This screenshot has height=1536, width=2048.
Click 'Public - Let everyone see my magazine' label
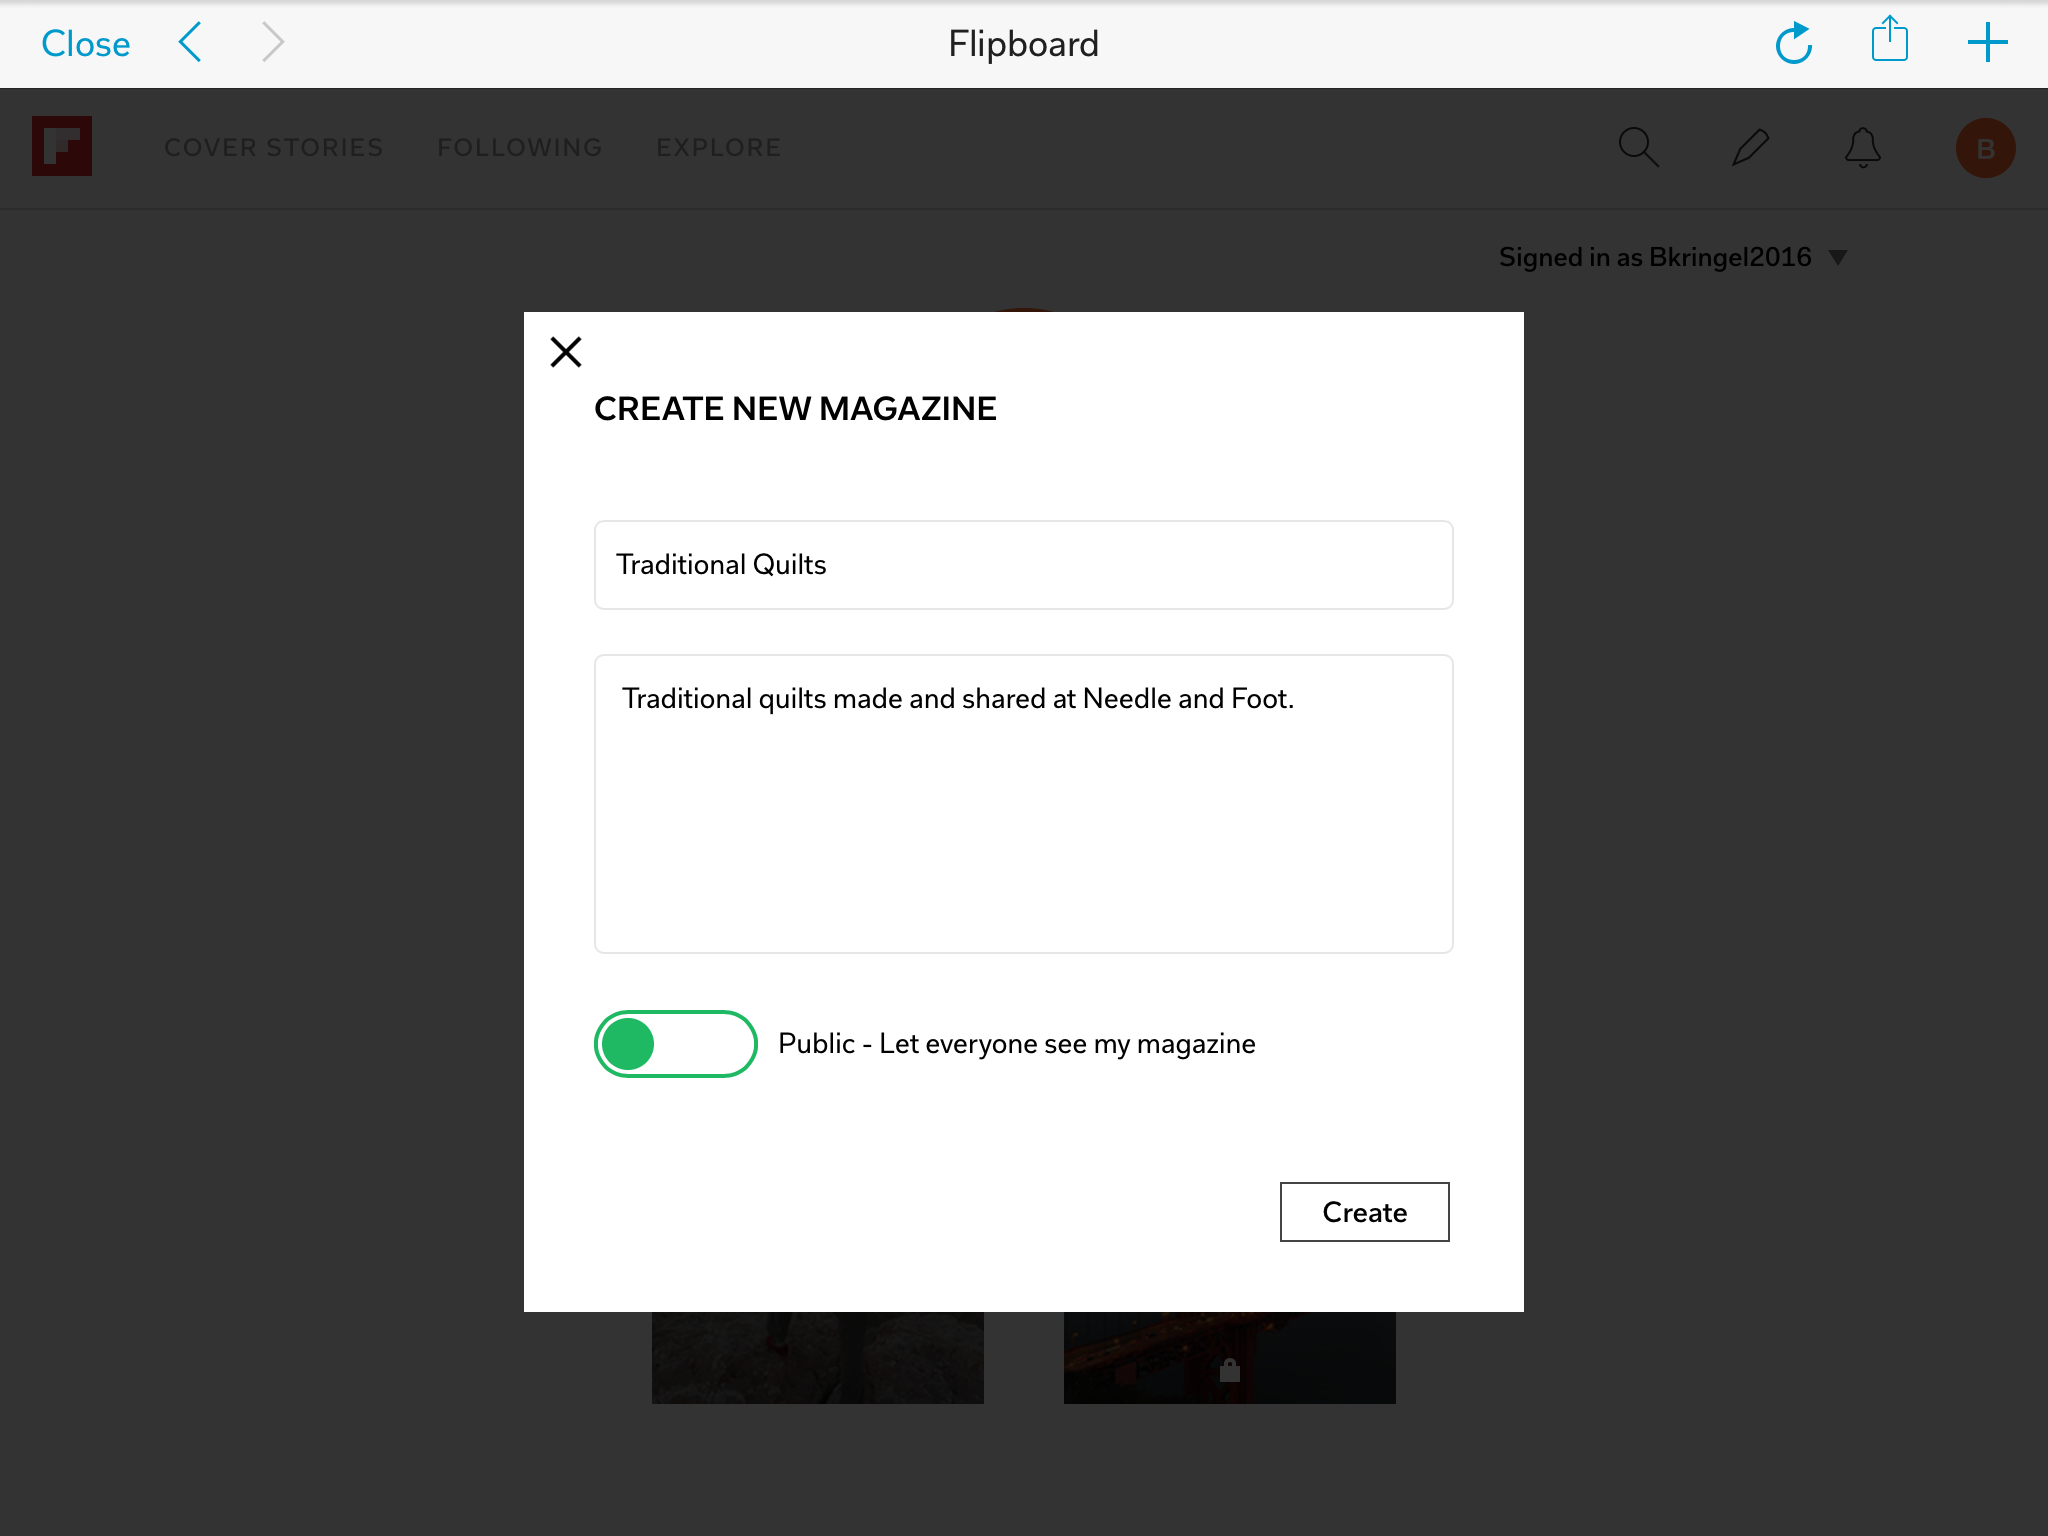pos(1016,1044)
